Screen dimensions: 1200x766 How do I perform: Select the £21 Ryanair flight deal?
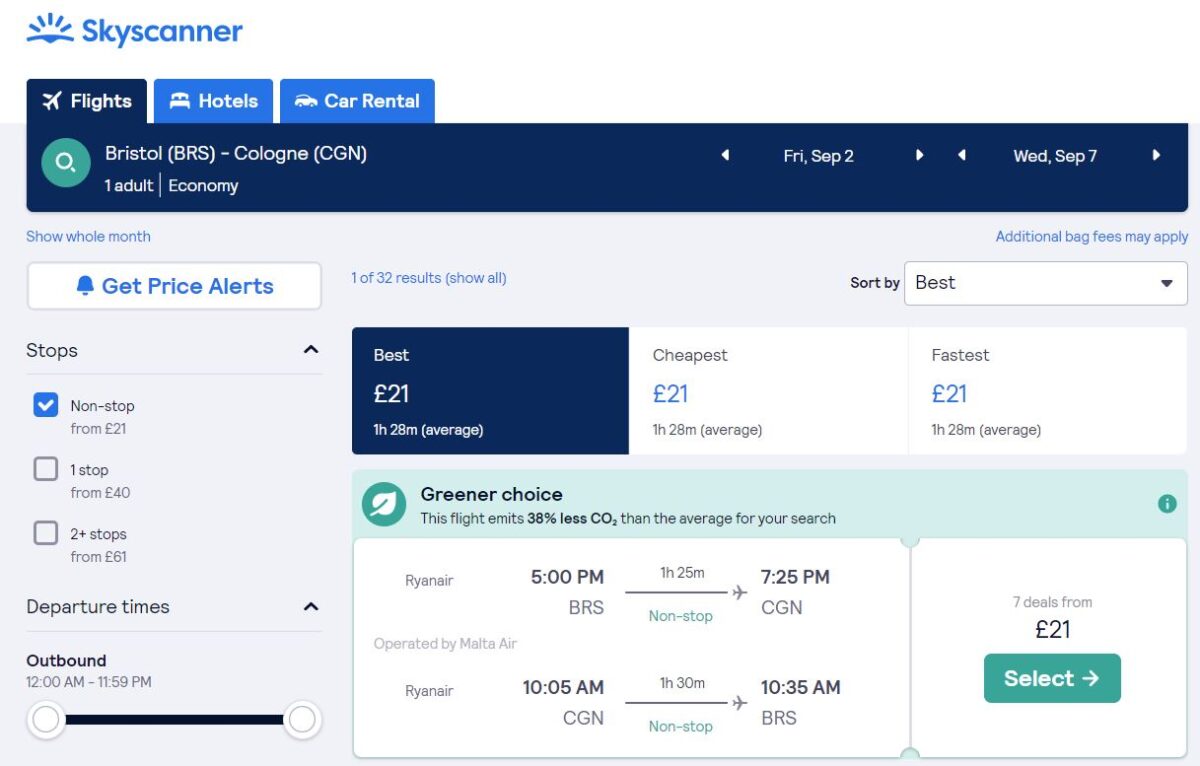(x=1052, y=678)
